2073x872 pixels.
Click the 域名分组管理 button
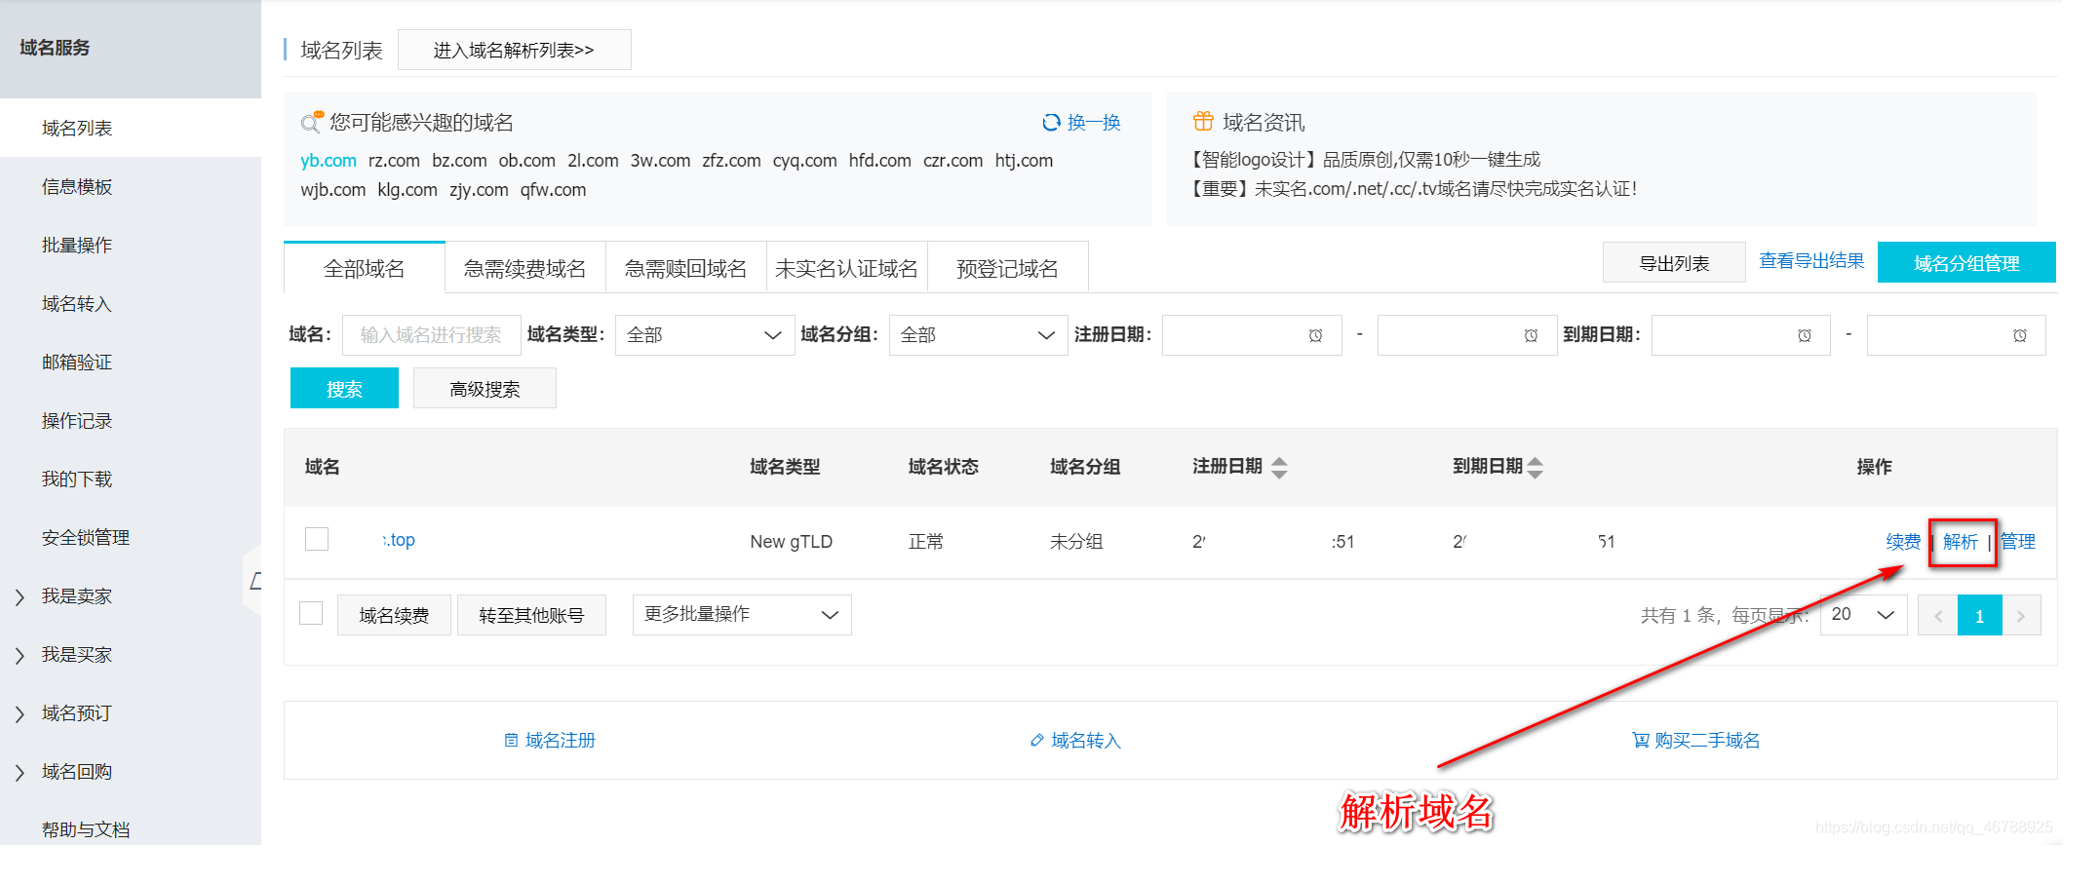point(1966,263)
